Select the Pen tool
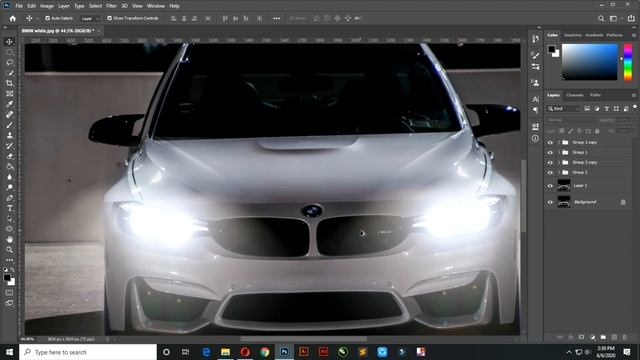Image resolution: width=640 pixels, height=360 pixels. point(9,198)
